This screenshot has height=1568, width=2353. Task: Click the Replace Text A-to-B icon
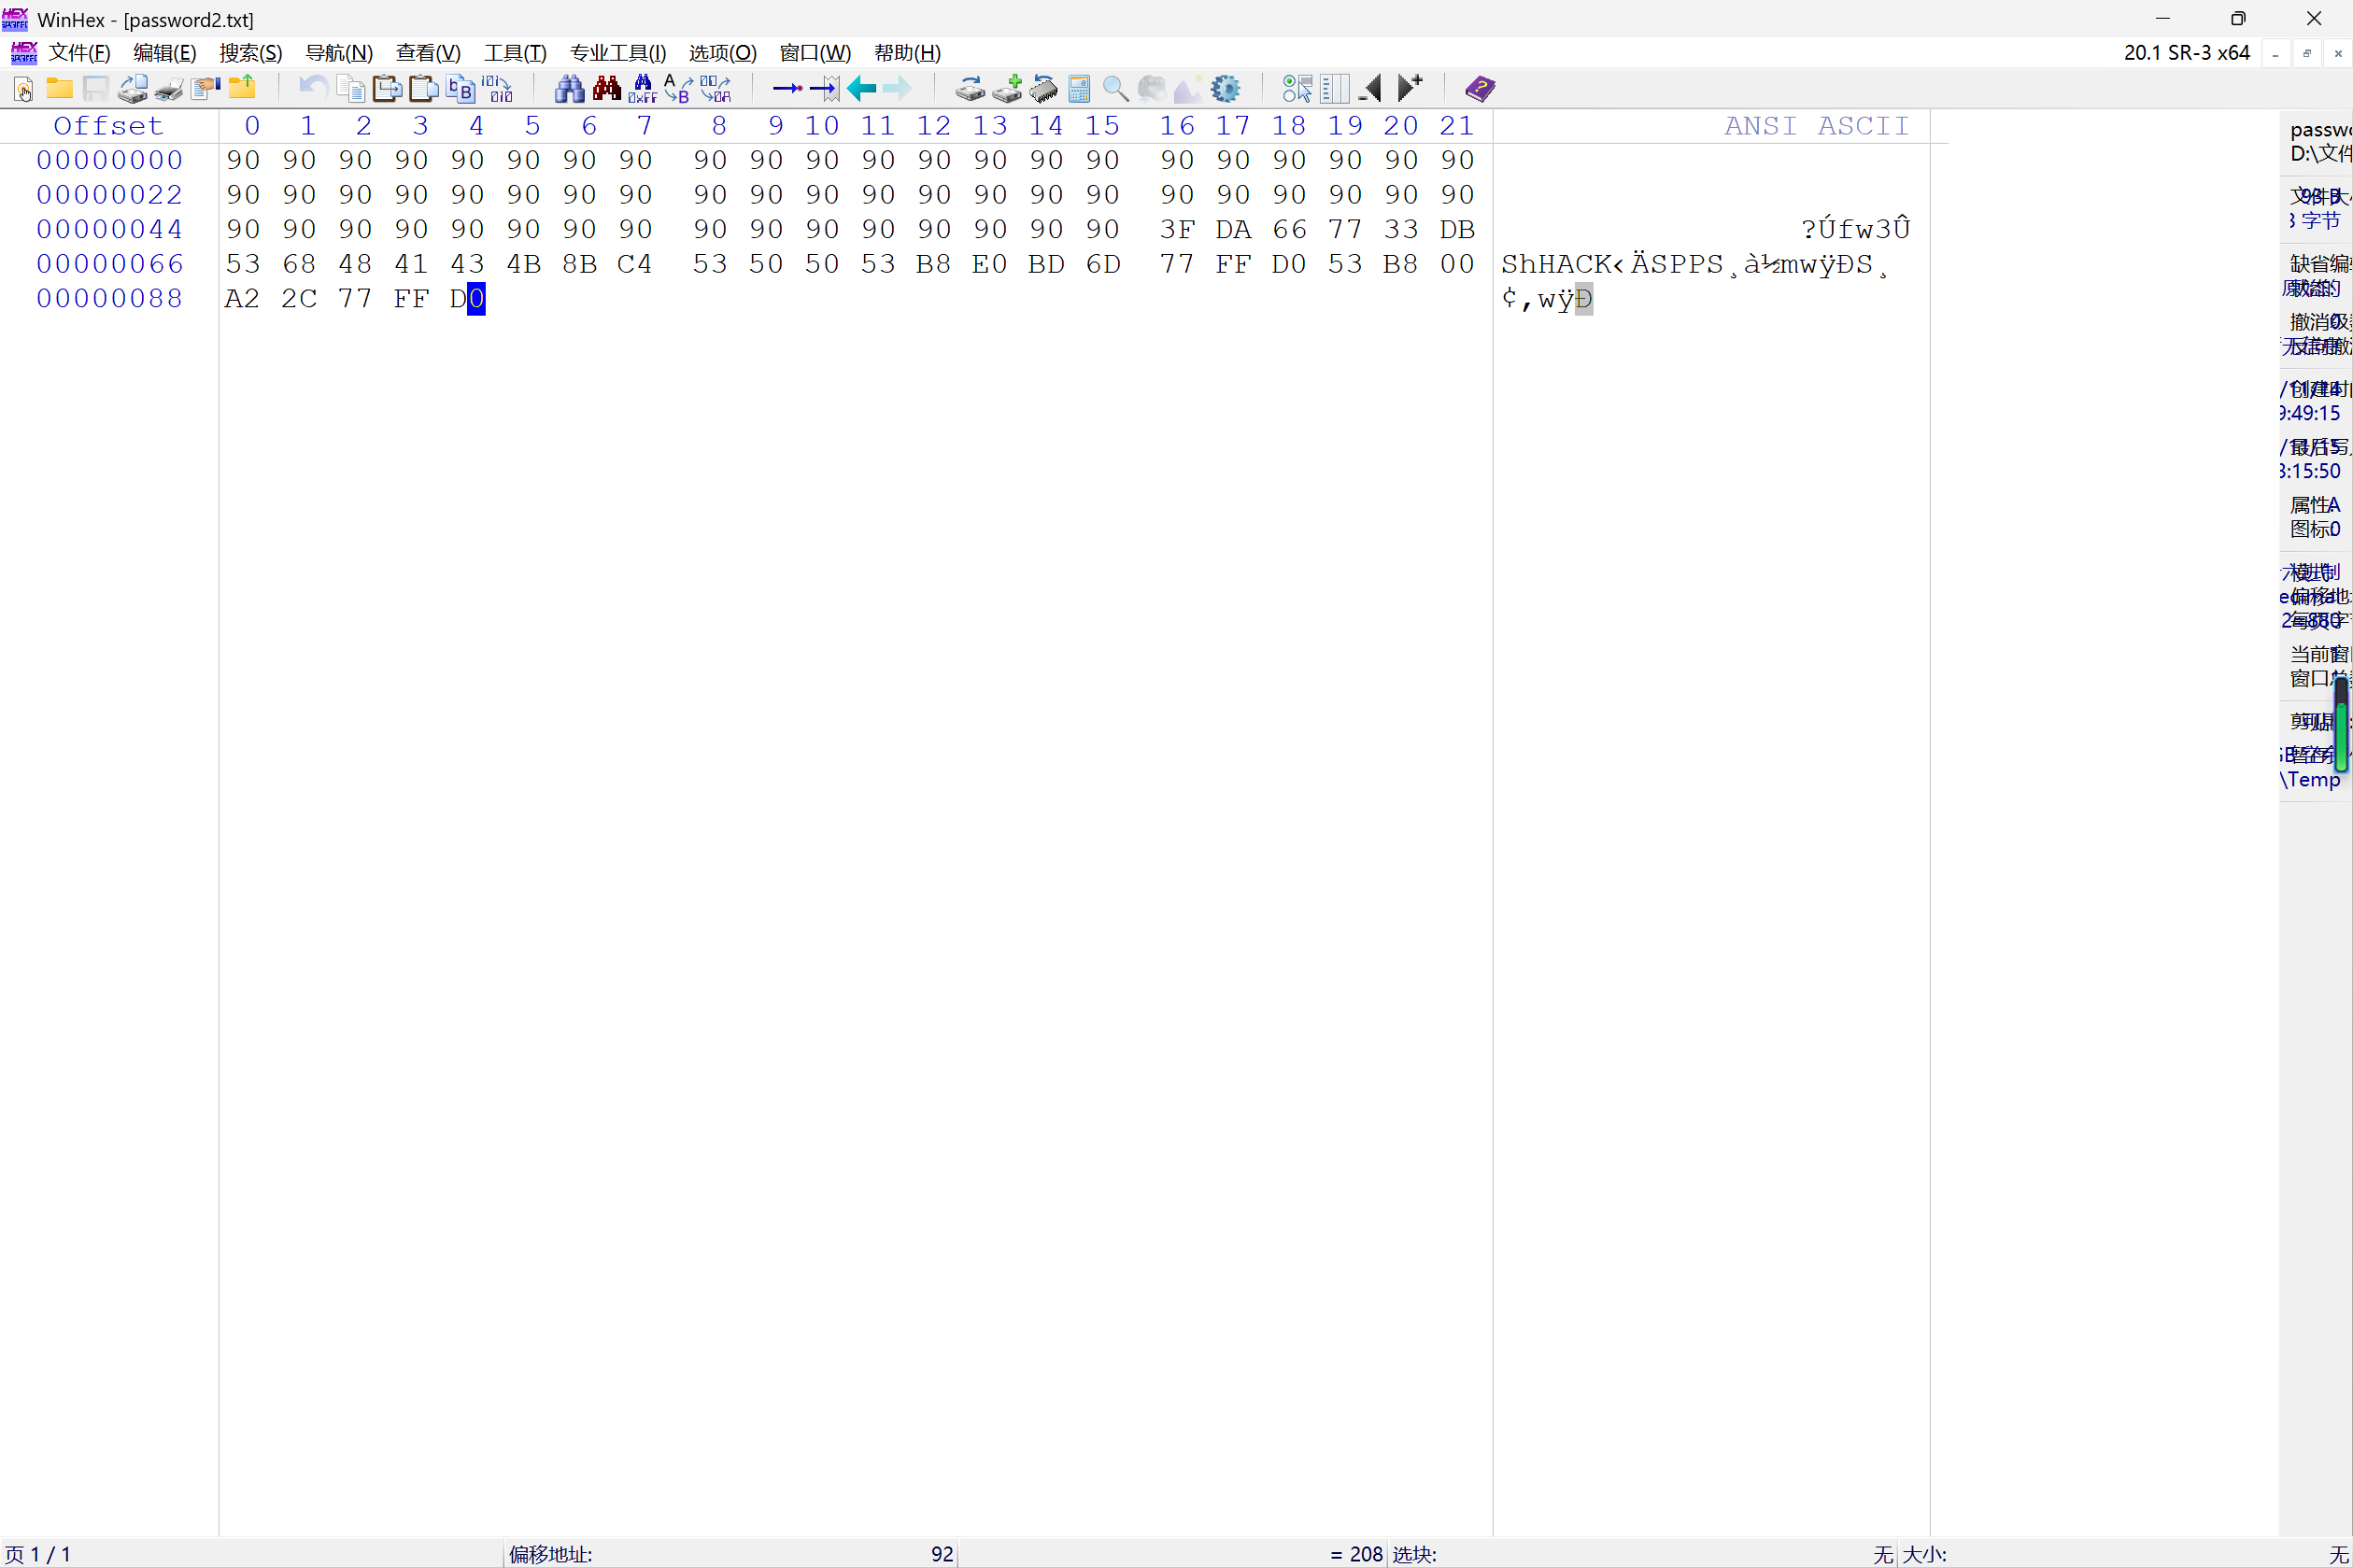[678, 89]
